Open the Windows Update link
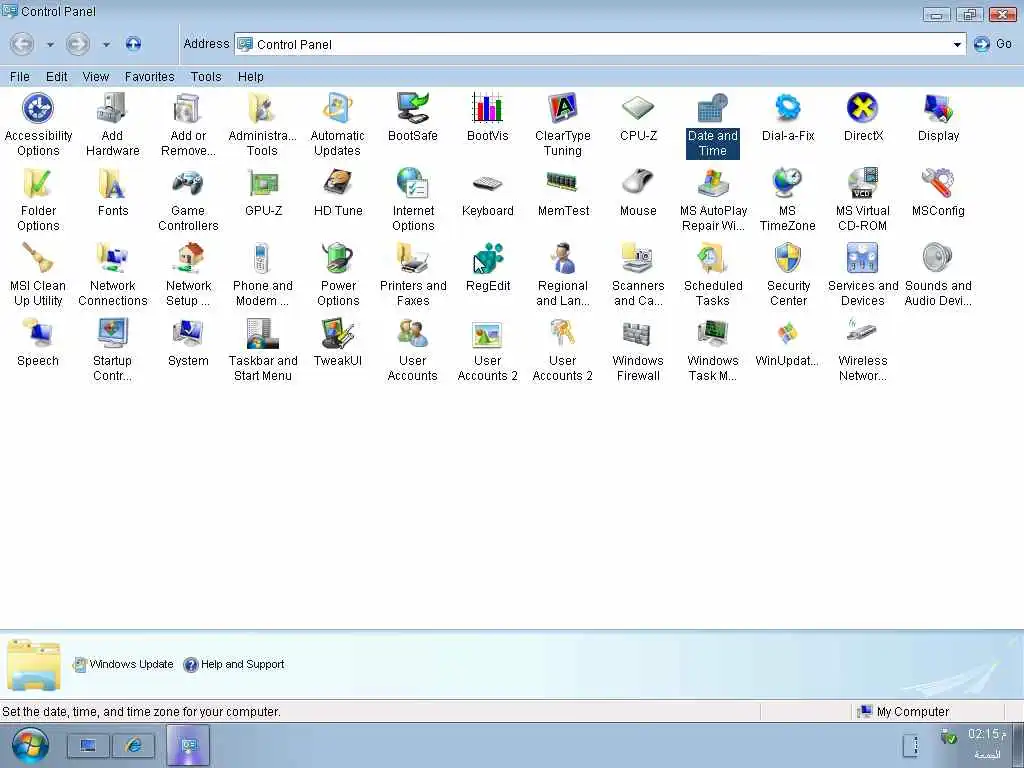The height and width of the screenshot is (768, 1024). [x=123, y=665]
